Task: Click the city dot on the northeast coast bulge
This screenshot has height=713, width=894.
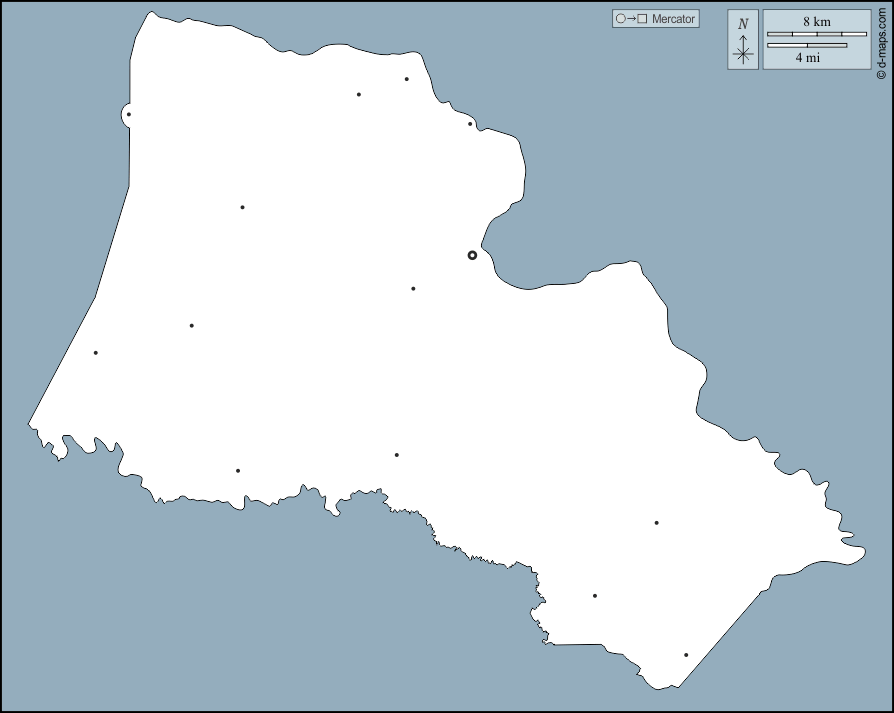Action: [x=470, y=124]
